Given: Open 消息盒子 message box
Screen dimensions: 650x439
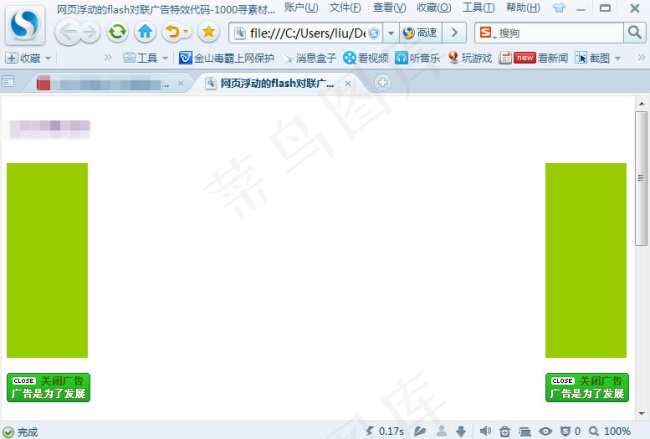Looking at the screenshot, I should pos(309,58).
